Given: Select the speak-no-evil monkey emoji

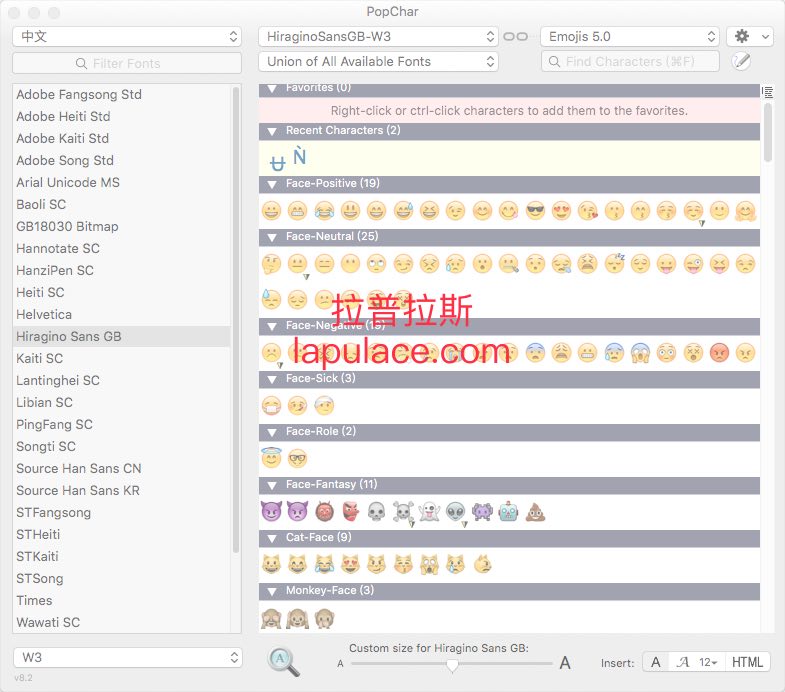Looking at the screenshot, I should 324,618.
